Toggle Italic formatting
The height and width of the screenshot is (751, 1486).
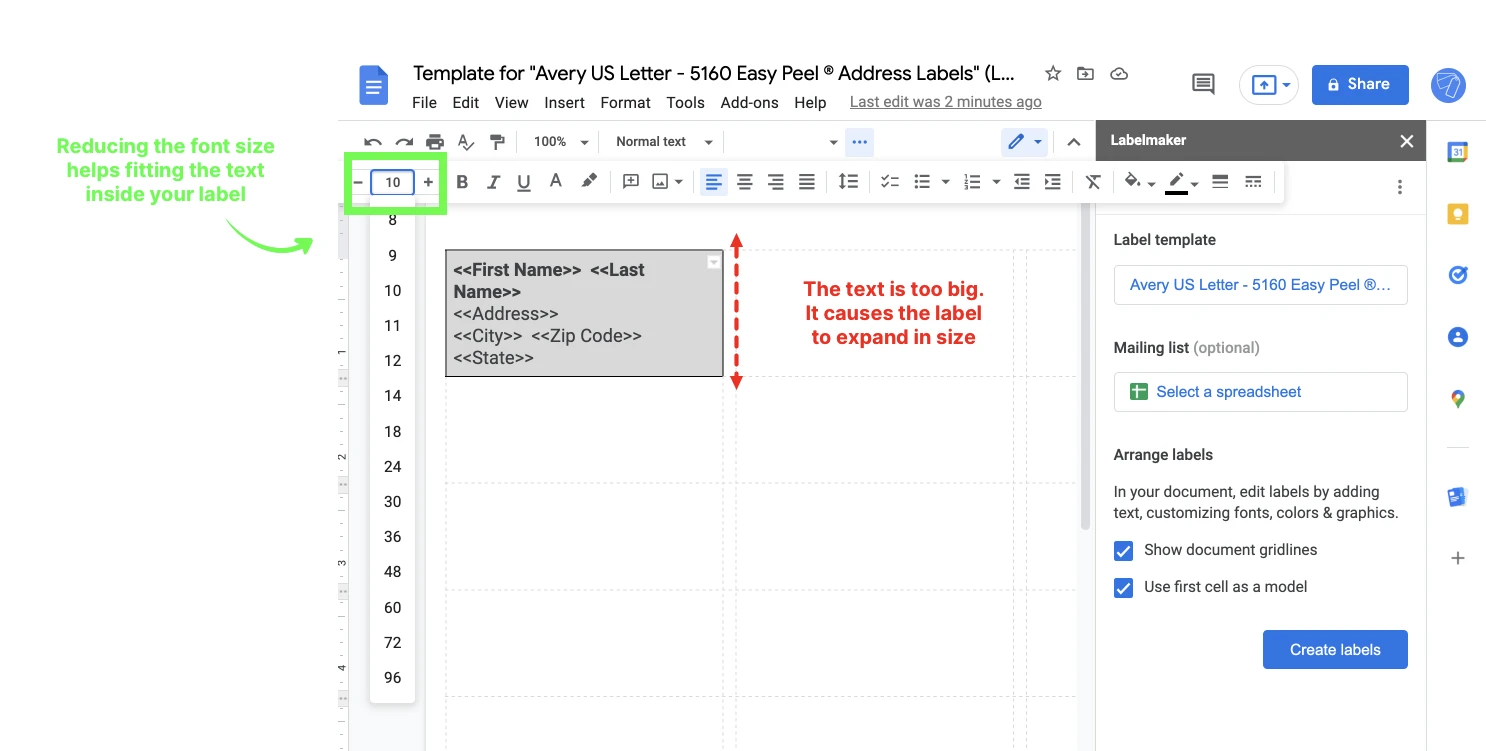(493, 182)
